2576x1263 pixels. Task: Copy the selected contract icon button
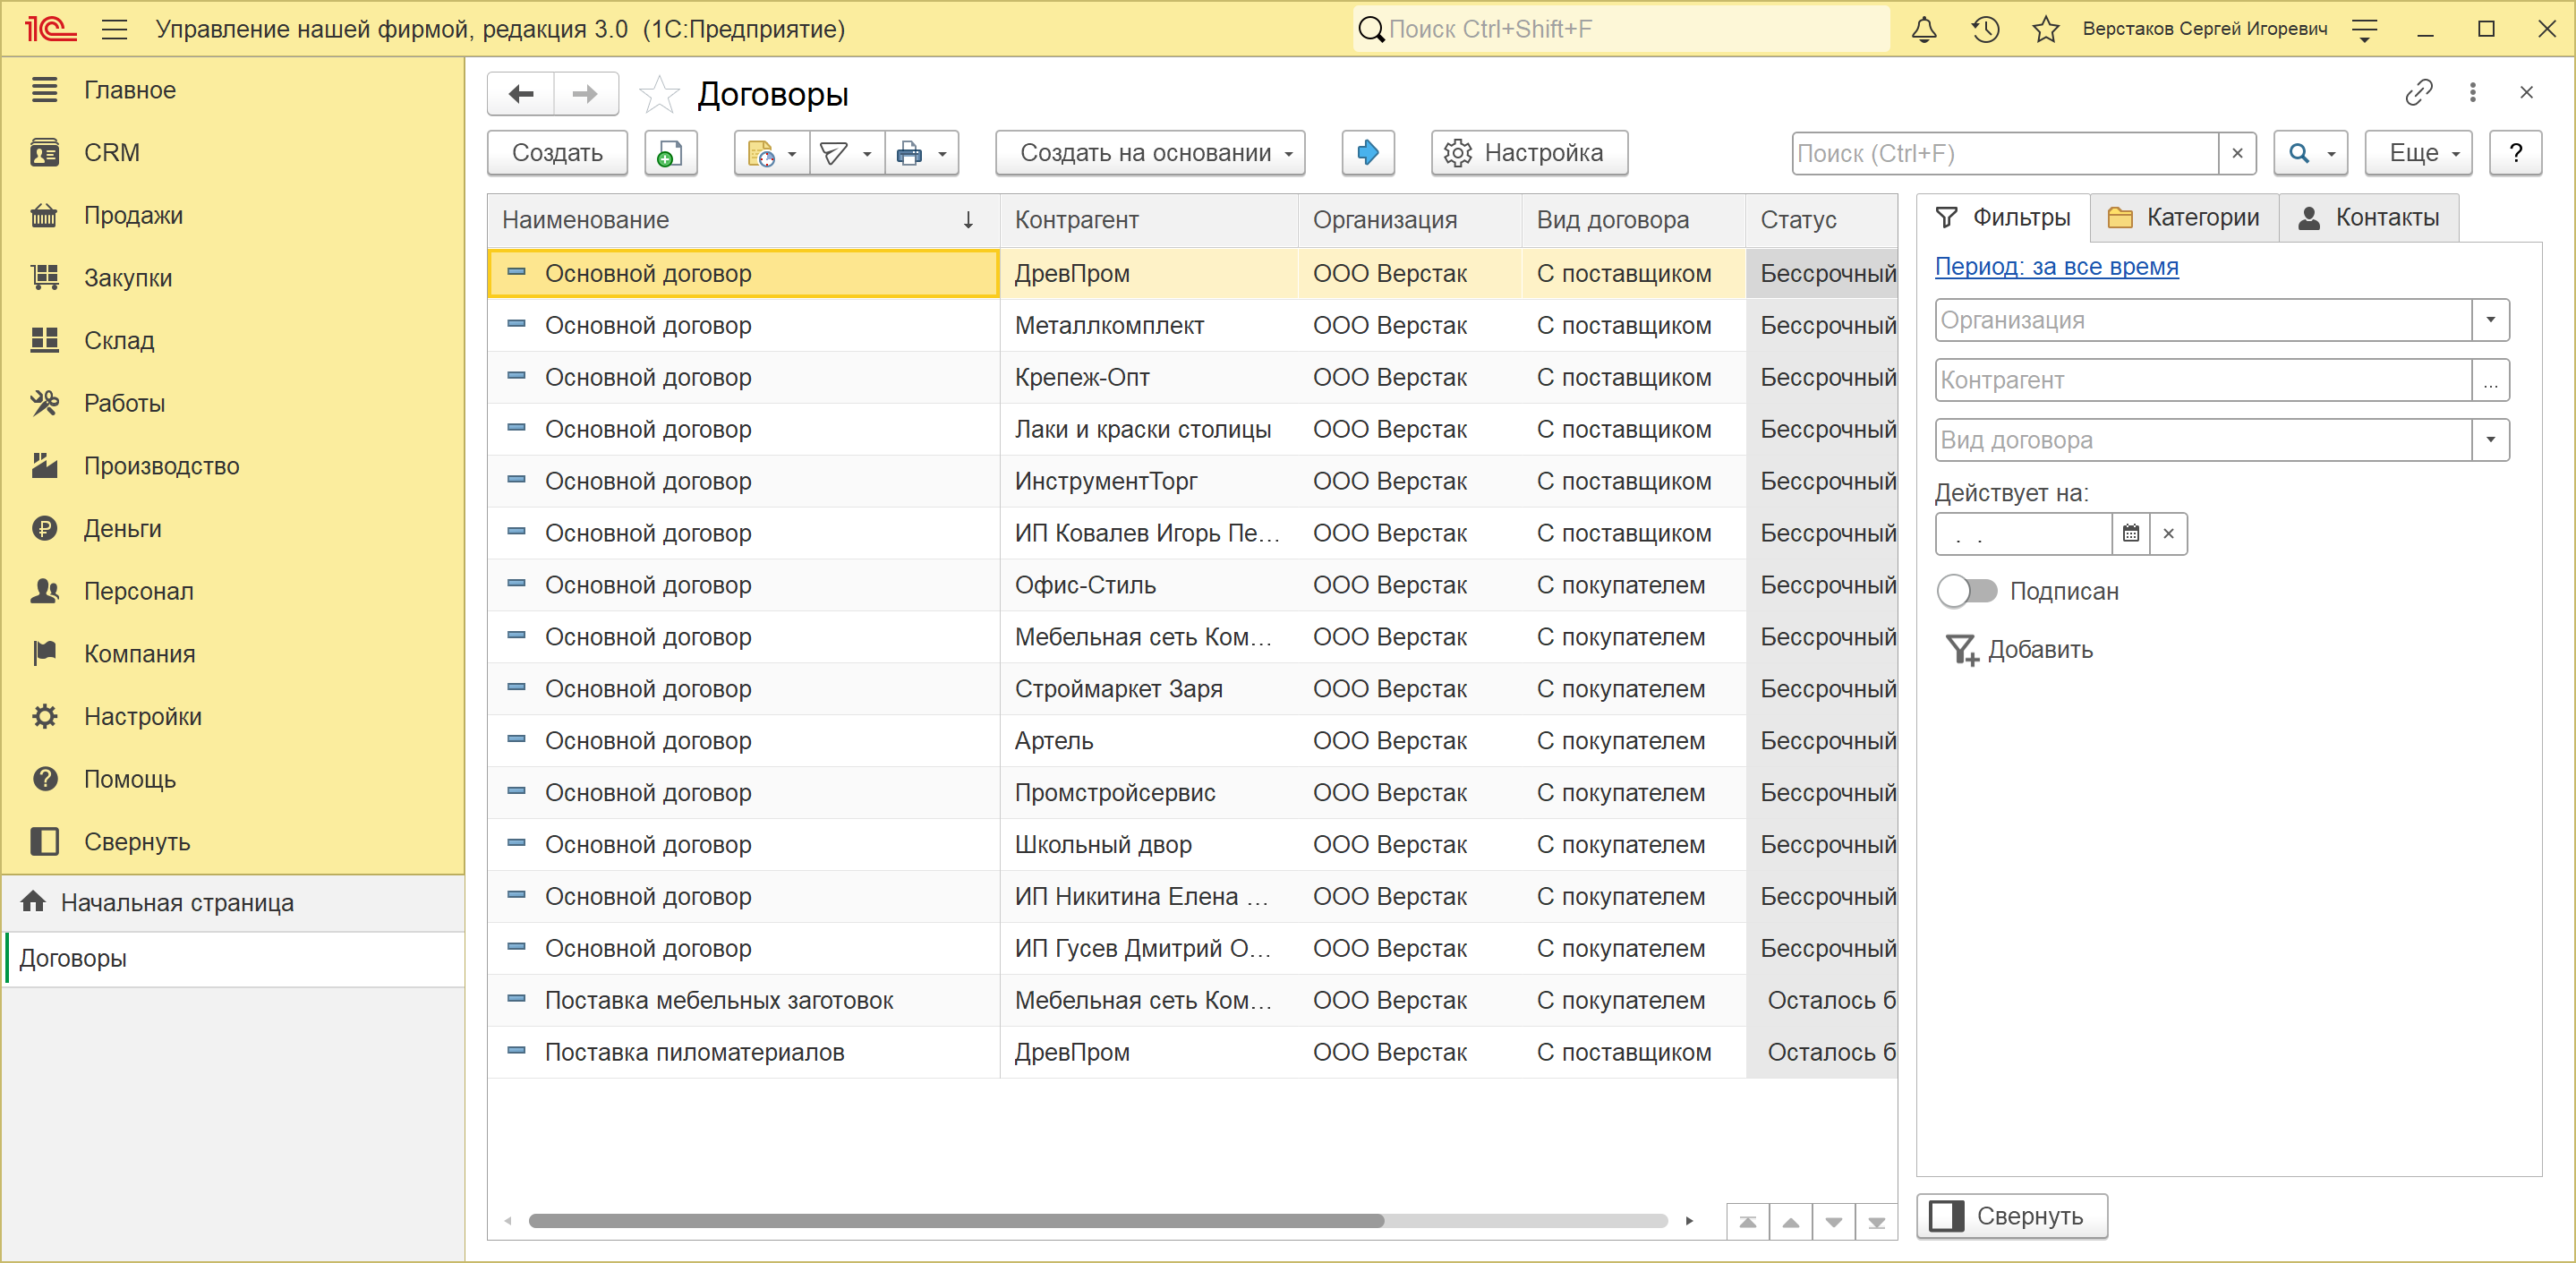(670, 153)
